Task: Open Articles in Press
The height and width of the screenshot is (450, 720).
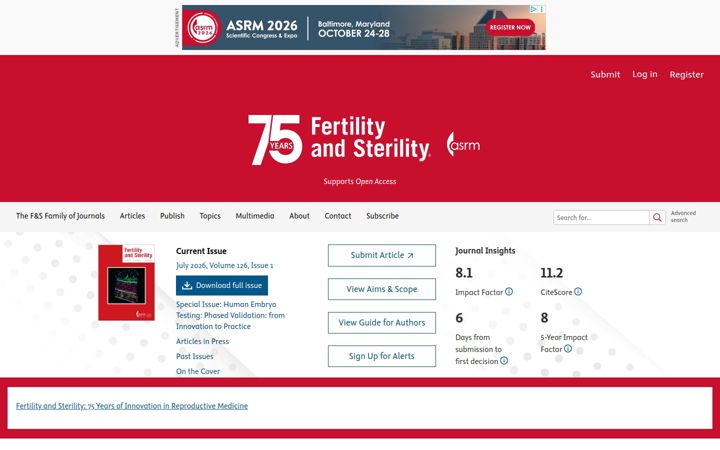Action: pos(202,341)
